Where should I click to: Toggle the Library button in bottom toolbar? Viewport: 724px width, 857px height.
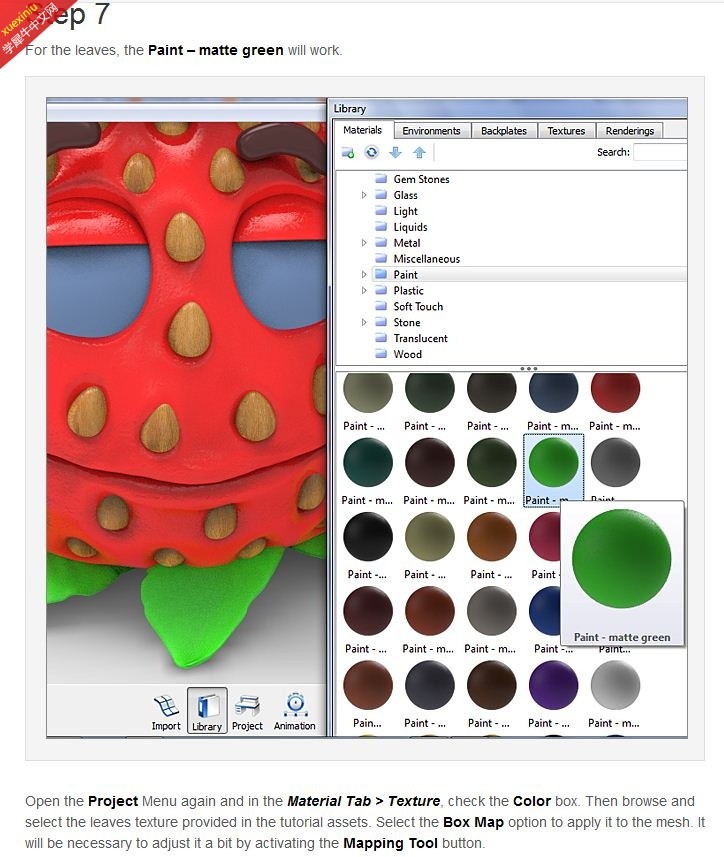[207, 711]
